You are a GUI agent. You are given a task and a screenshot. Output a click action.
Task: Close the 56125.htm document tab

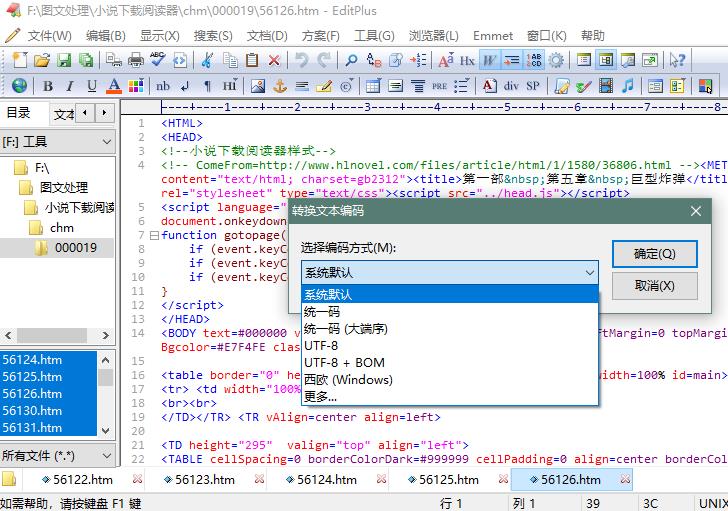pyautogui.click(x=503, y=479)
